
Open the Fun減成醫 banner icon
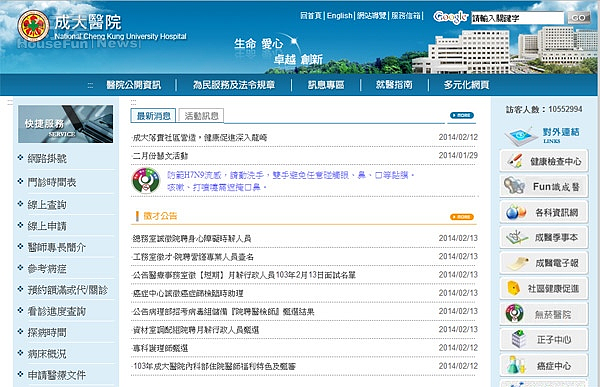click(514, 186)
